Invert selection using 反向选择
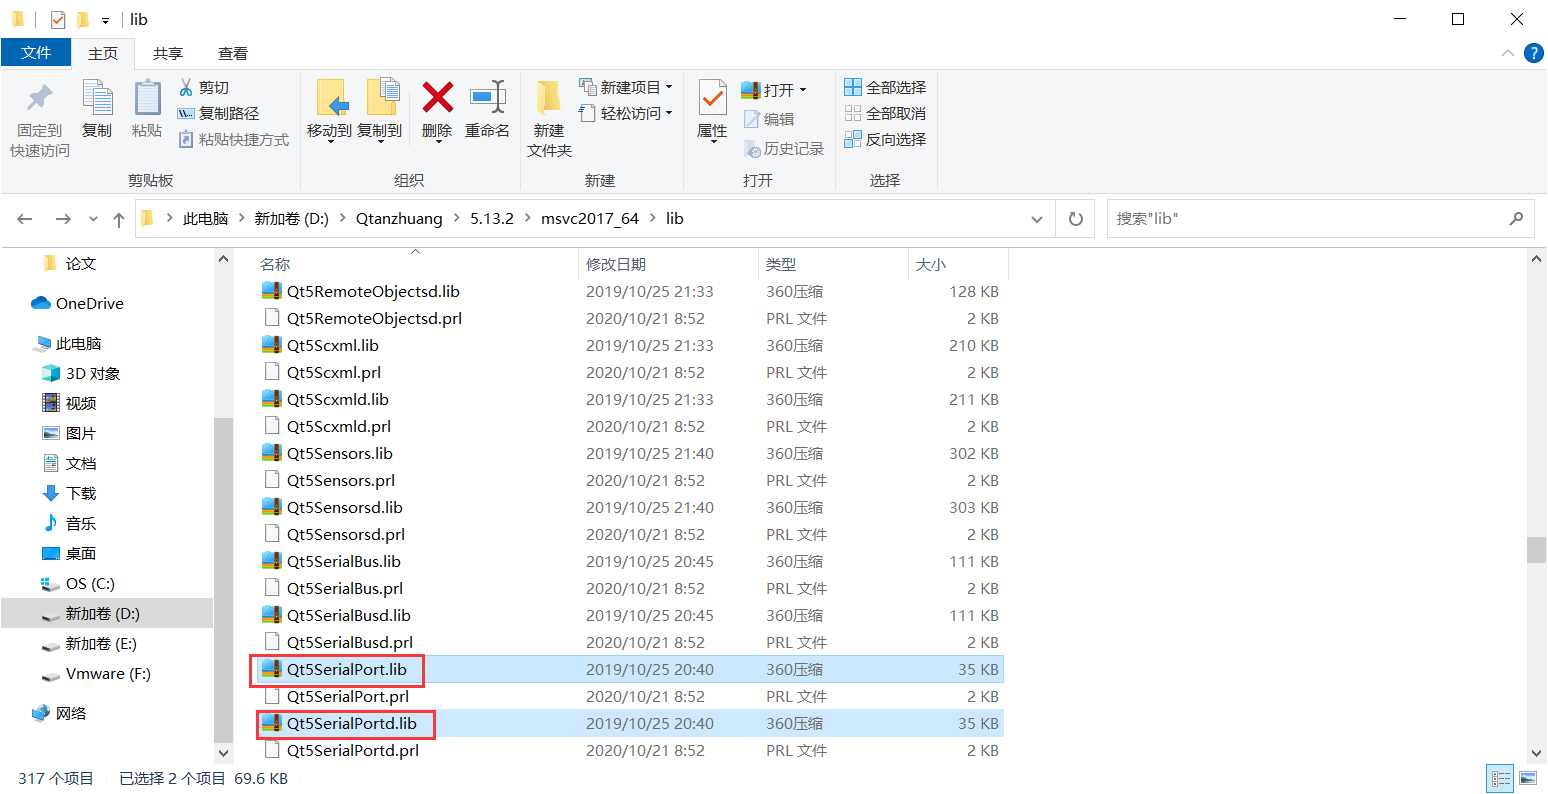This screenshot has width=1548, height=794. [x=886, y=139]
